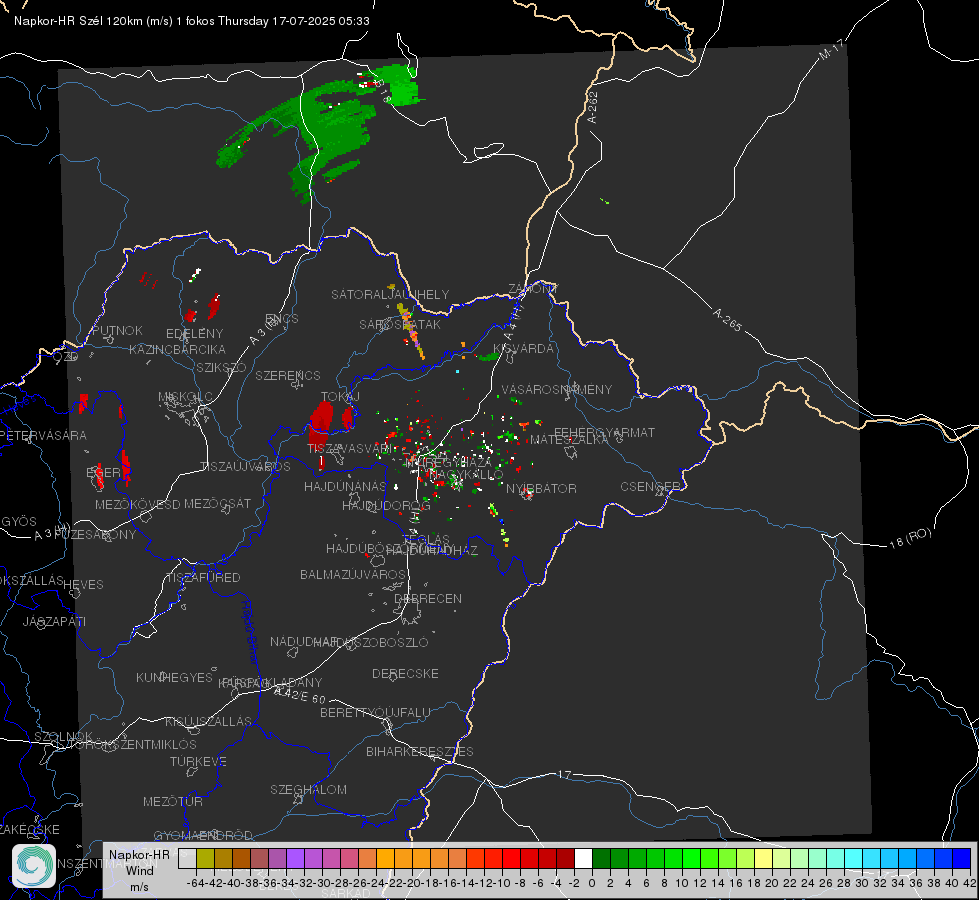
Task: Click the radar title text with date 17-07-2025
Action: click(192, 21)
